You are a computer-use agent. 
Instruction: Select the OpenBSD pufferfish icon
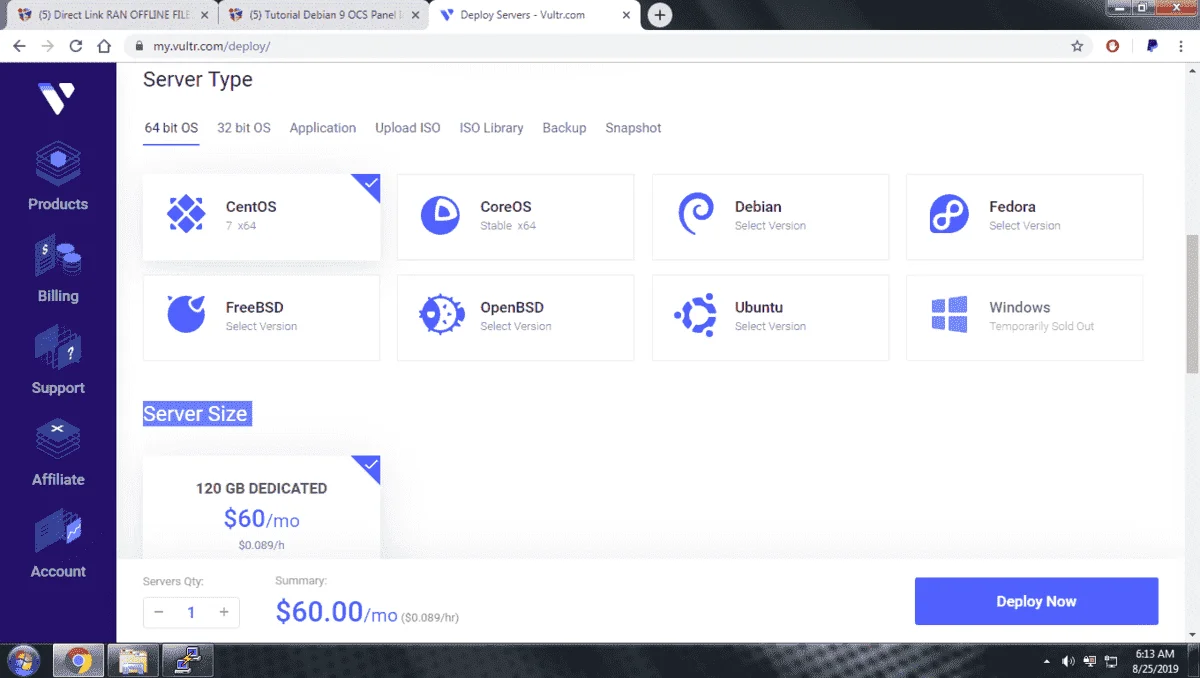pyautogui.click(x=441, y=315)
